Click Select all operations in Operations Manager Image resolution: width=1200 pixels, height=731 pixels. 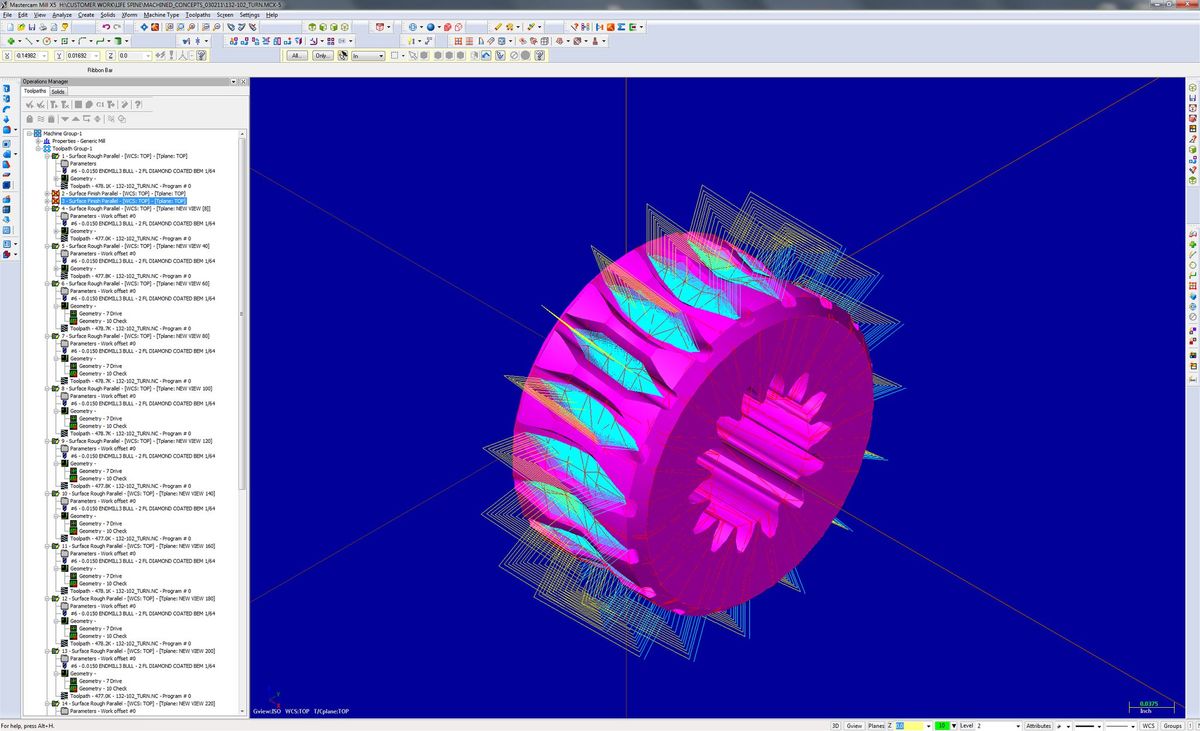pos(30,104)
